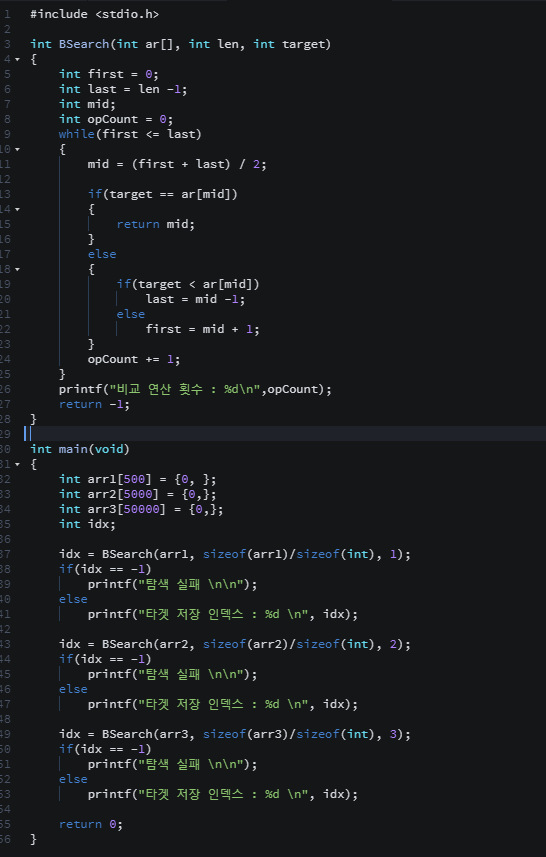Click the idx = BSearch(arr3, ...) call
Screen dimensions: 546x857
click(234, 735)
